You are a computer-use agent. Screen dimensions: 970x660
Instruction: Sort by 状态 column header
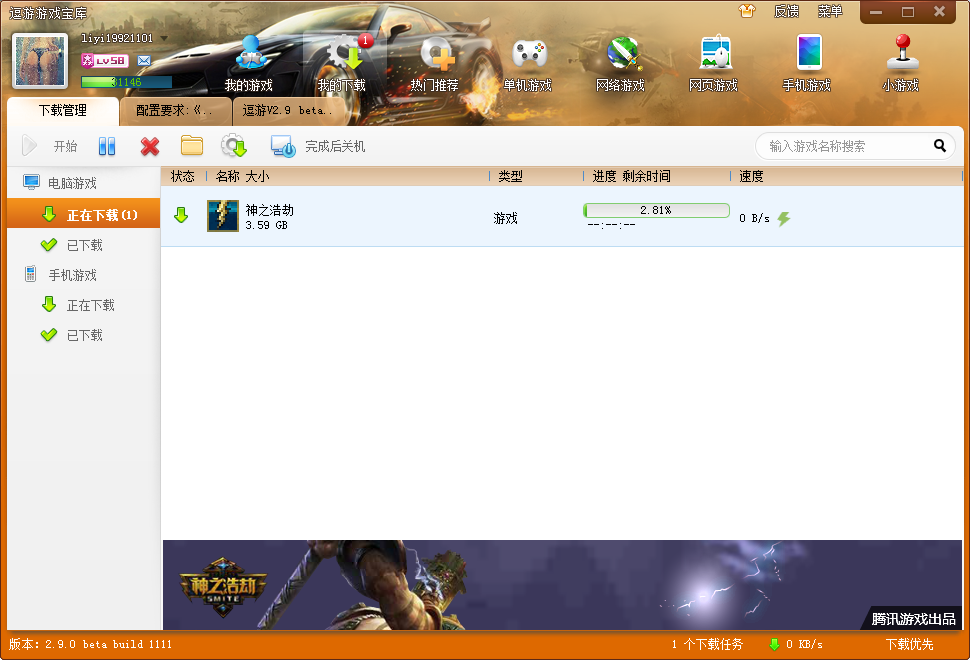pos(183,176)
